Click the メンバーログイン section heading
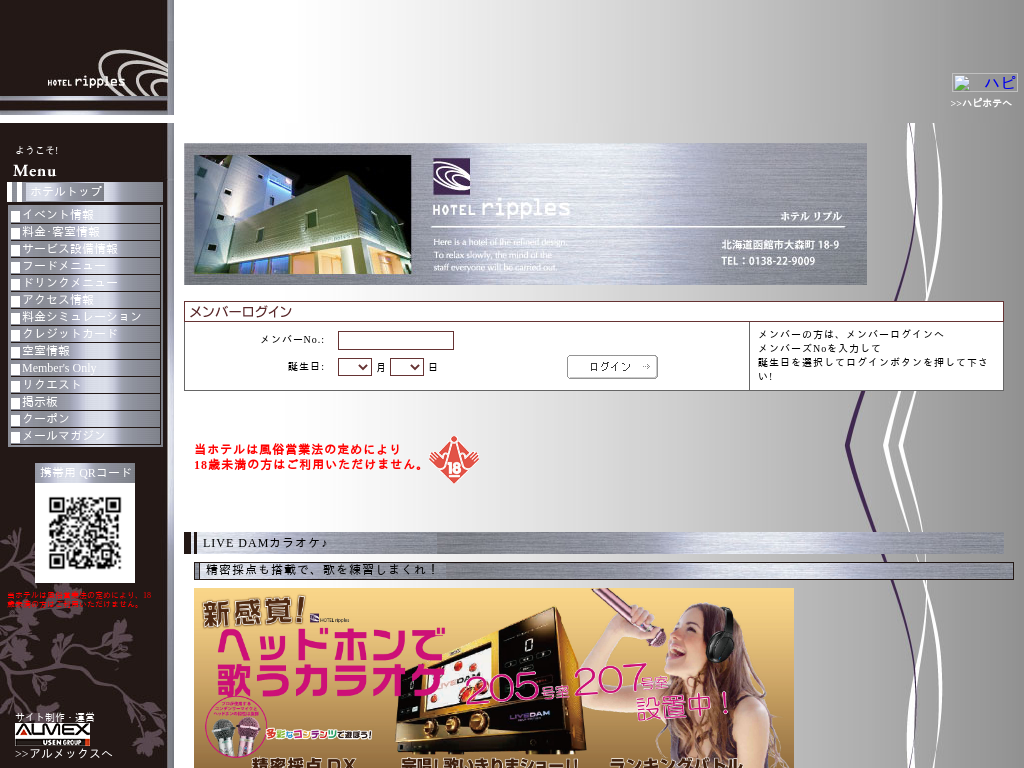 (x=240, y=312)
